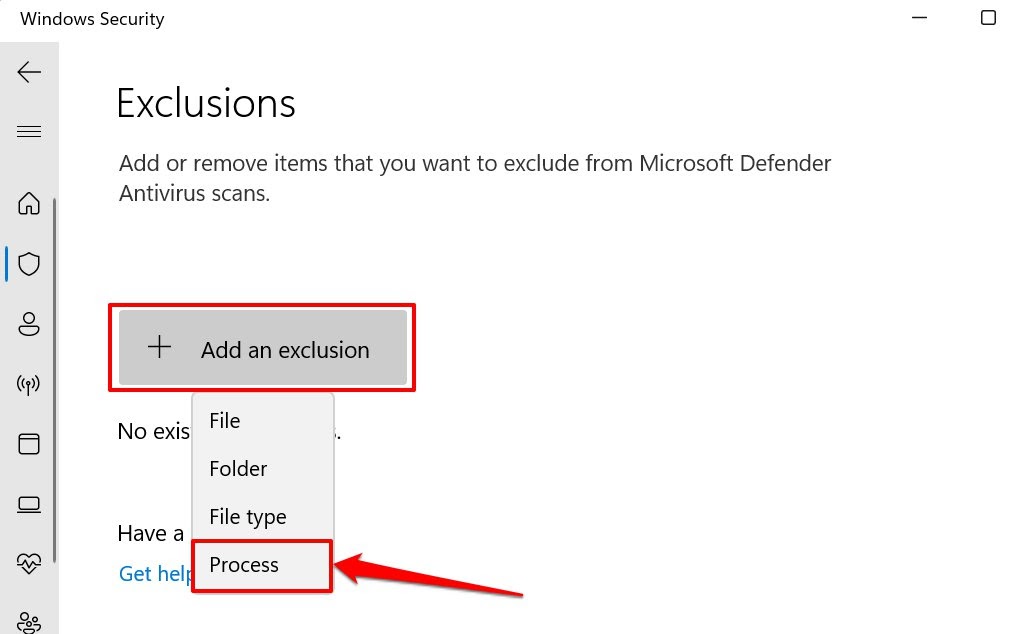Choose File from the exclusion menu
The height and width of the screenshot is (634, 1015).
(x=225, y=421)
